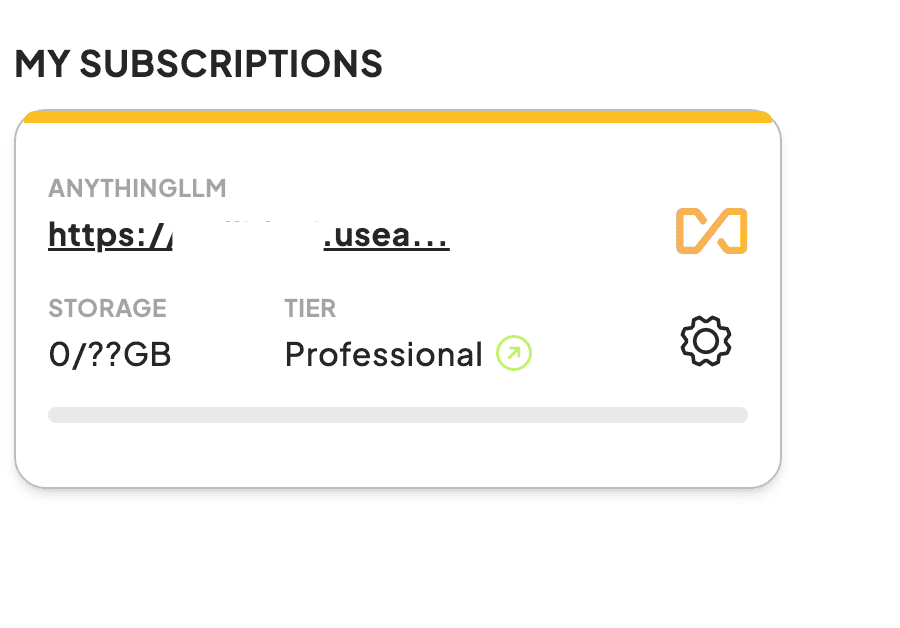
Task: Select the MY SUBSCRIPTIONS heading
Action: 199,64
